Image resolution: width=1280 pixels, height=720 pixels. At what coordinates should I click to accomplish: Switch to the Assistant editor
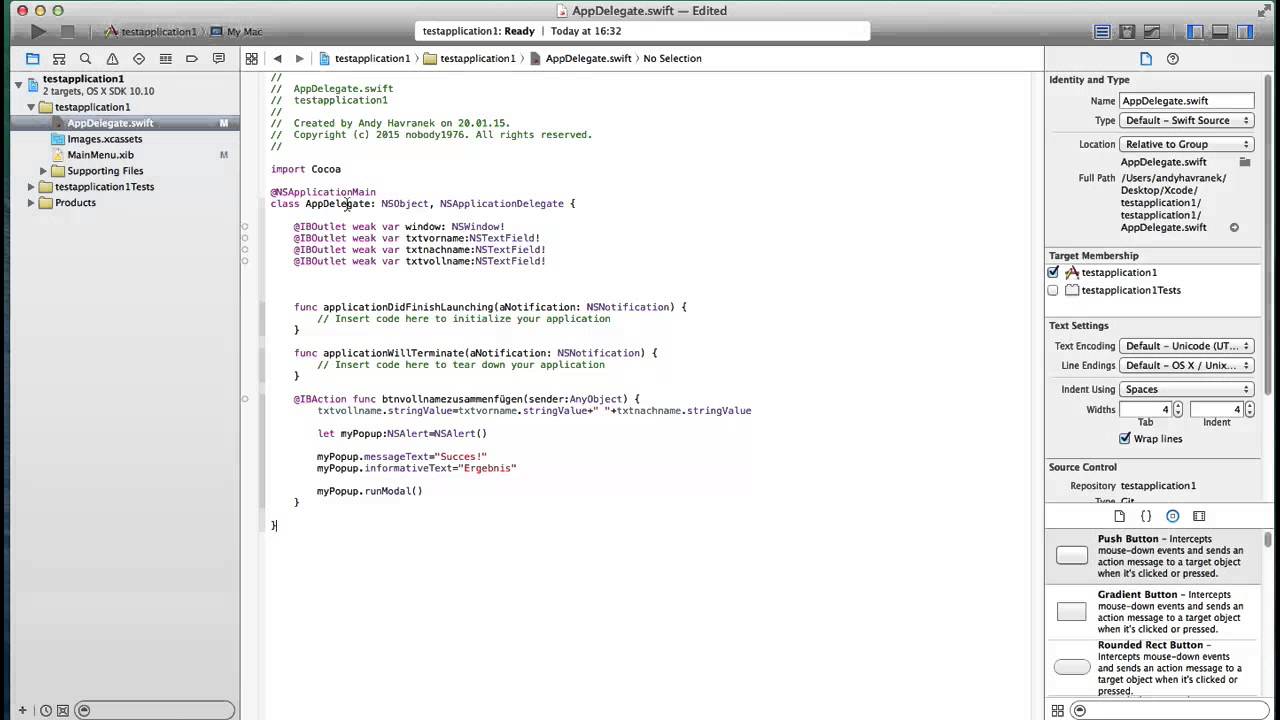1127,32
